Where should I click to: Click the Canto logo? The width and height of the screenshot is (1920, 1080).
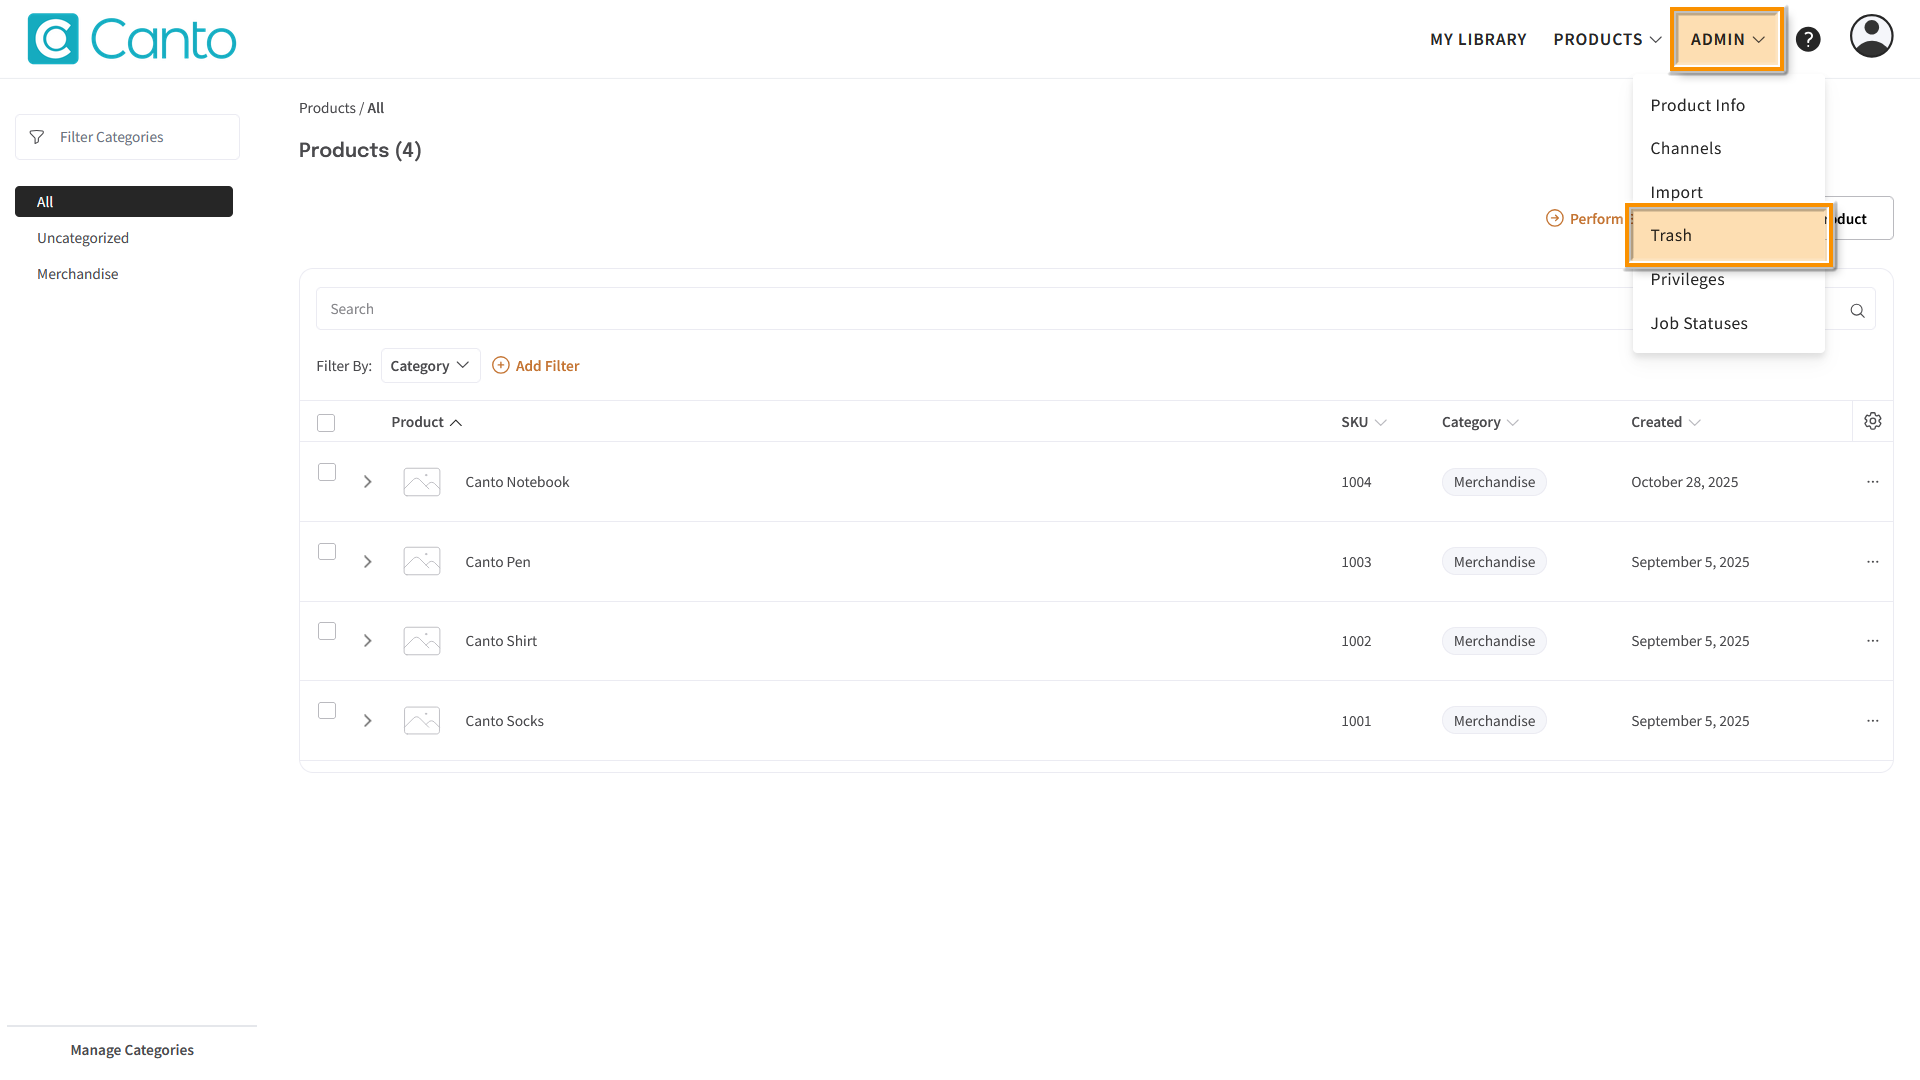[132, 39]
